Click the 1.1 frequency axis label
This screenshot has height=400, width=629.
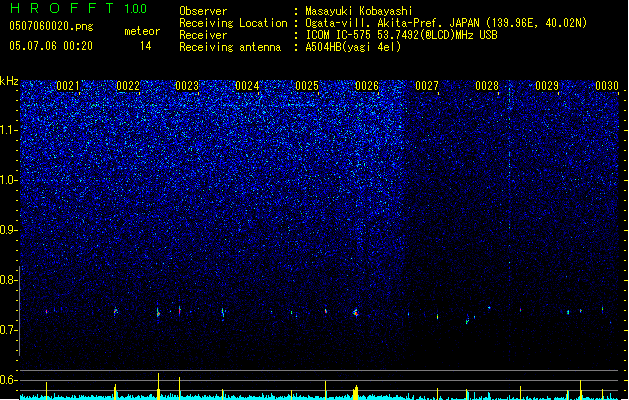click(9, 130)
